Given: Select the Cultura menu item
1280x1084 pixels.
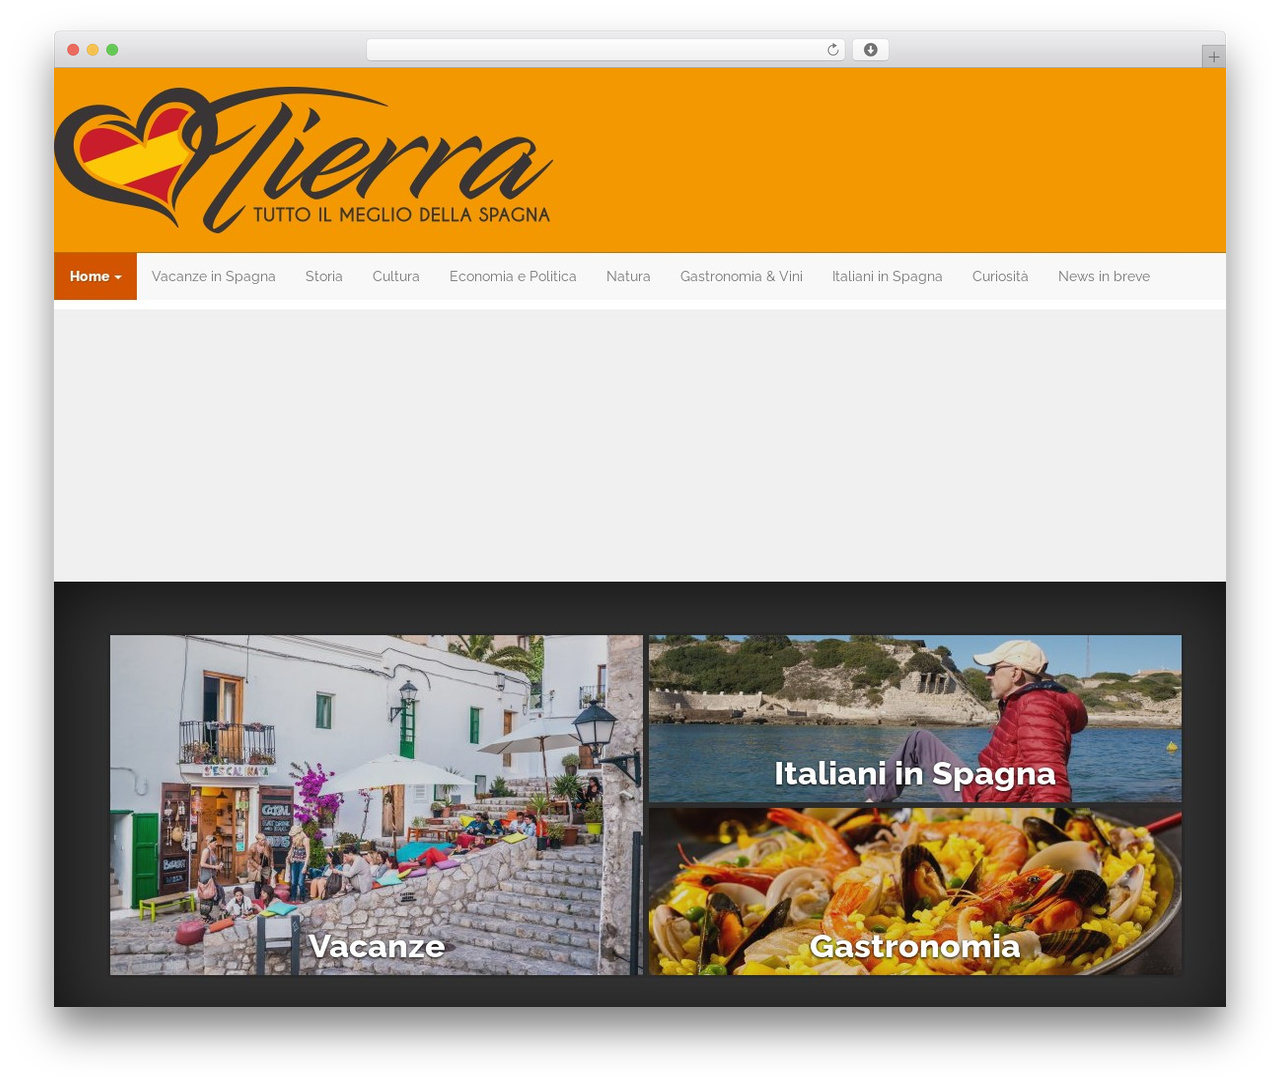Looking at the screenshot, I should [x=396, y=276].
